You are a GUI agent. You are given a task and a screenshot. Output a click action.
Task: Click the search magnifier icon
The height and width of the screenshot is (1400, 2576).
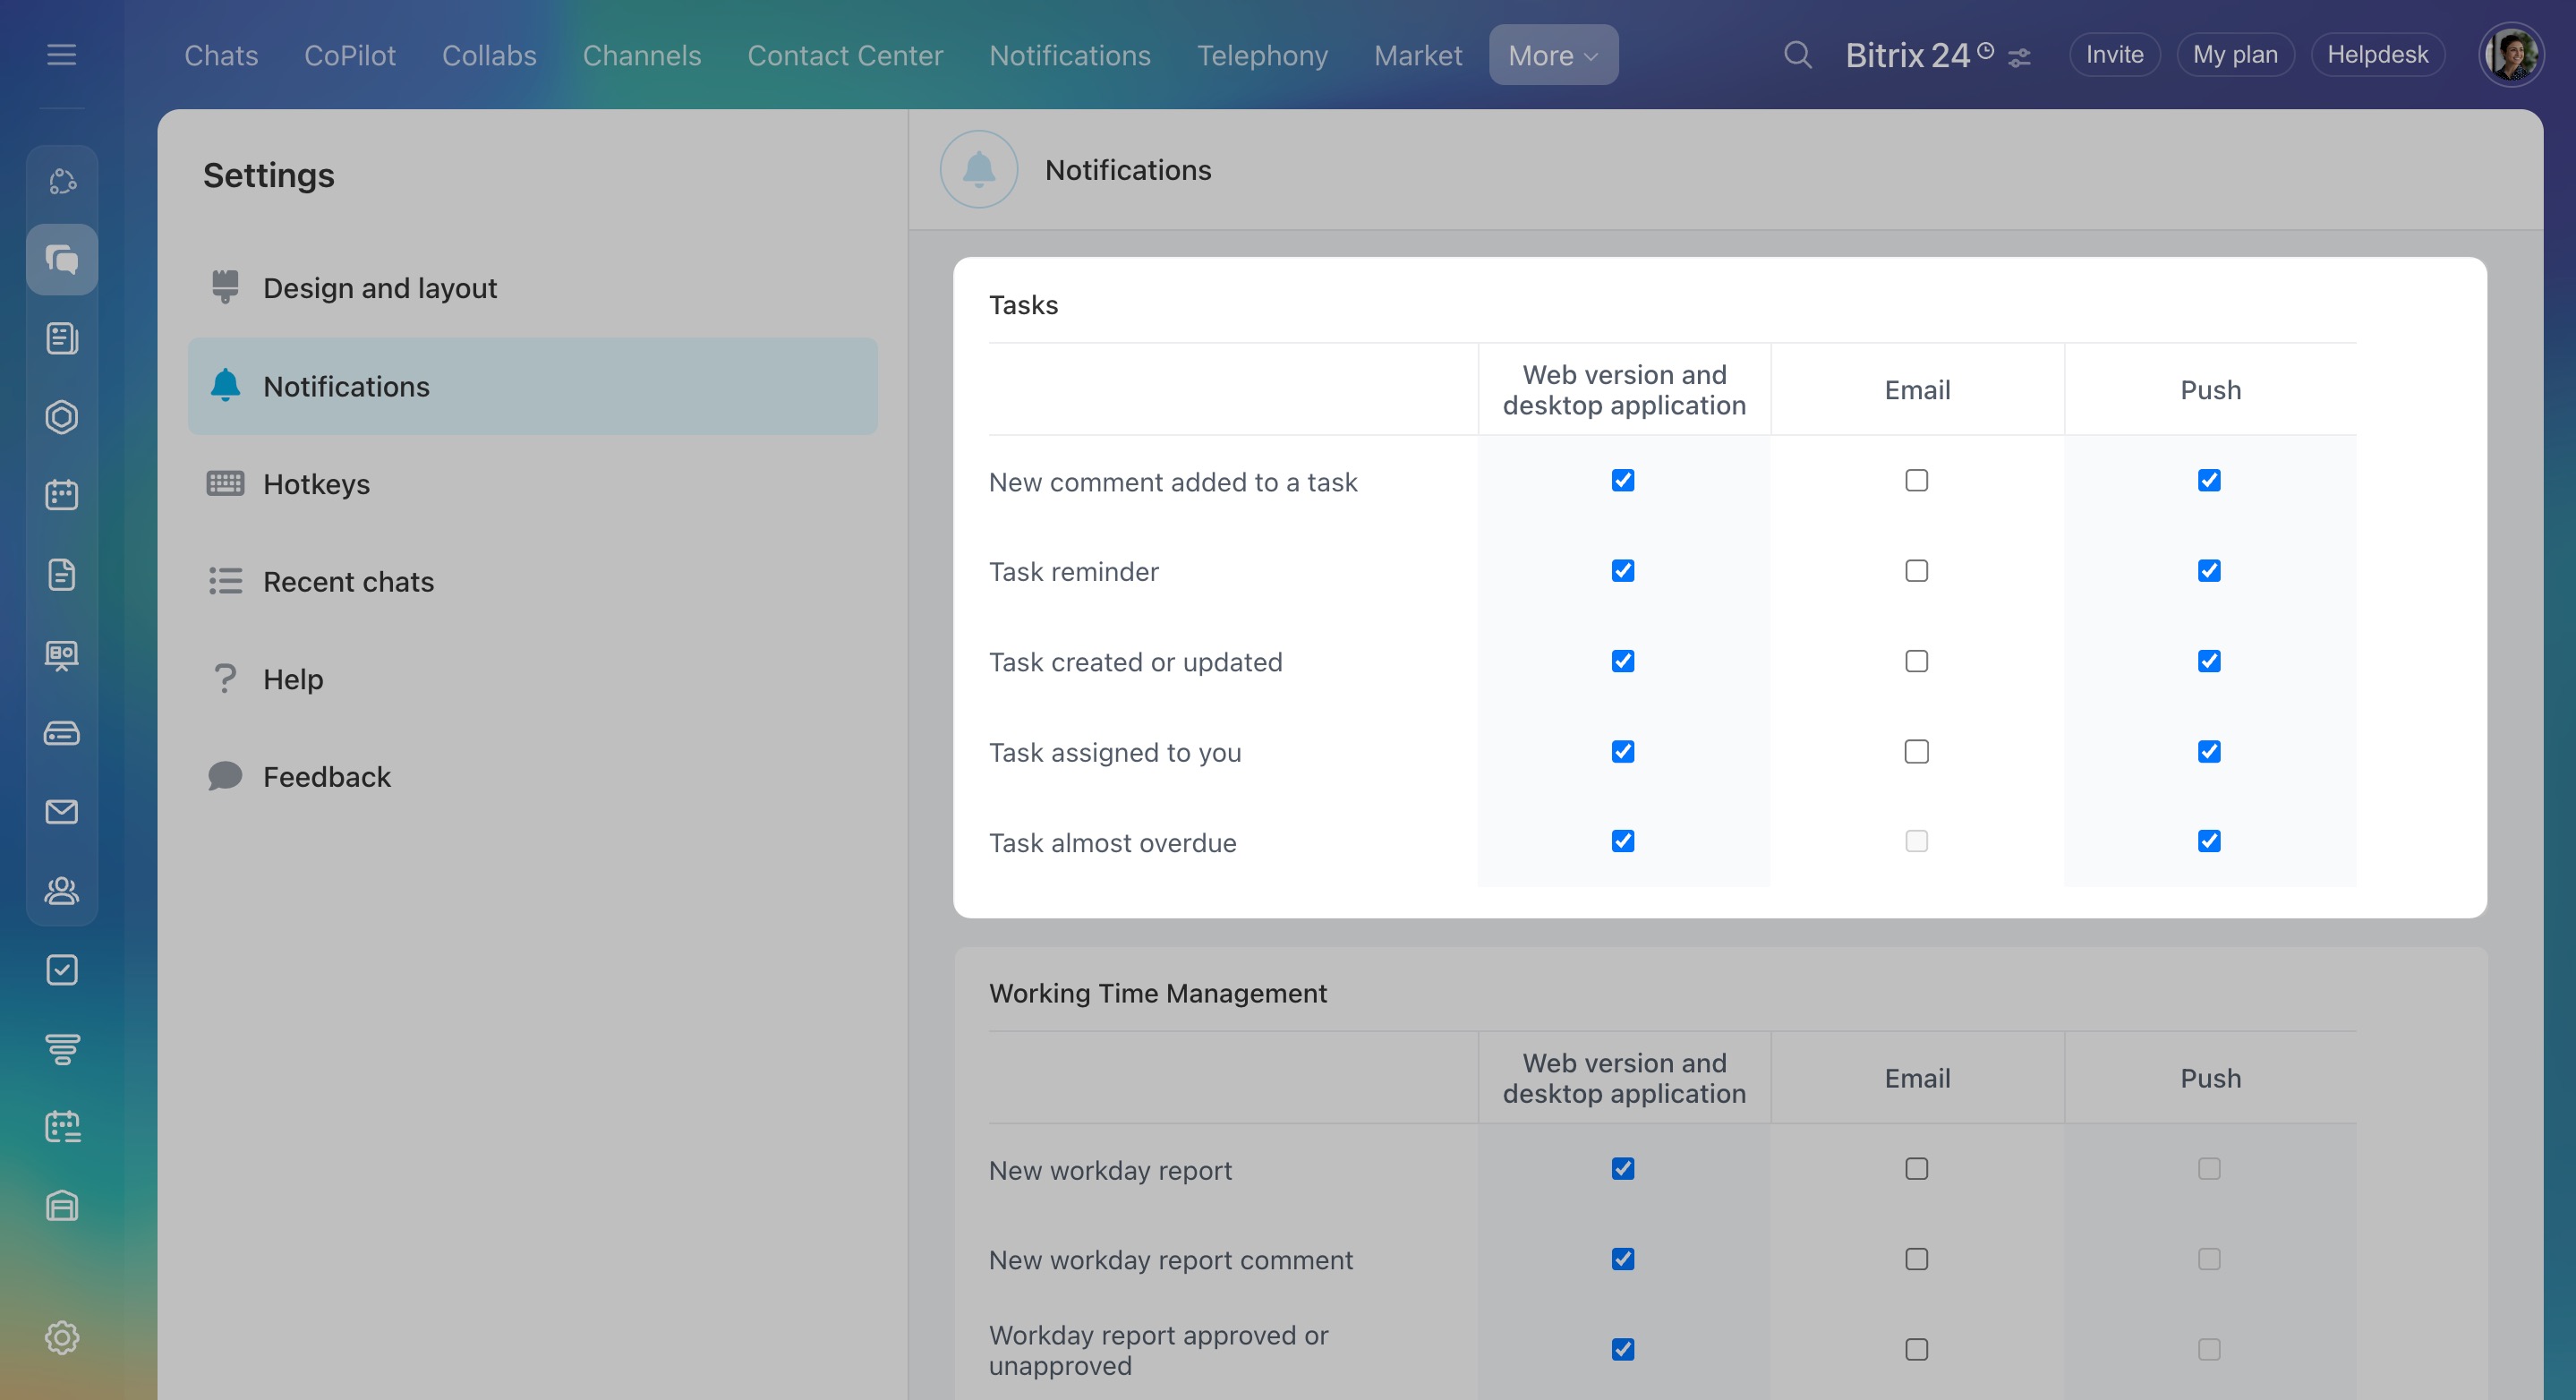pyautogui.click(x=1798, y=55)
